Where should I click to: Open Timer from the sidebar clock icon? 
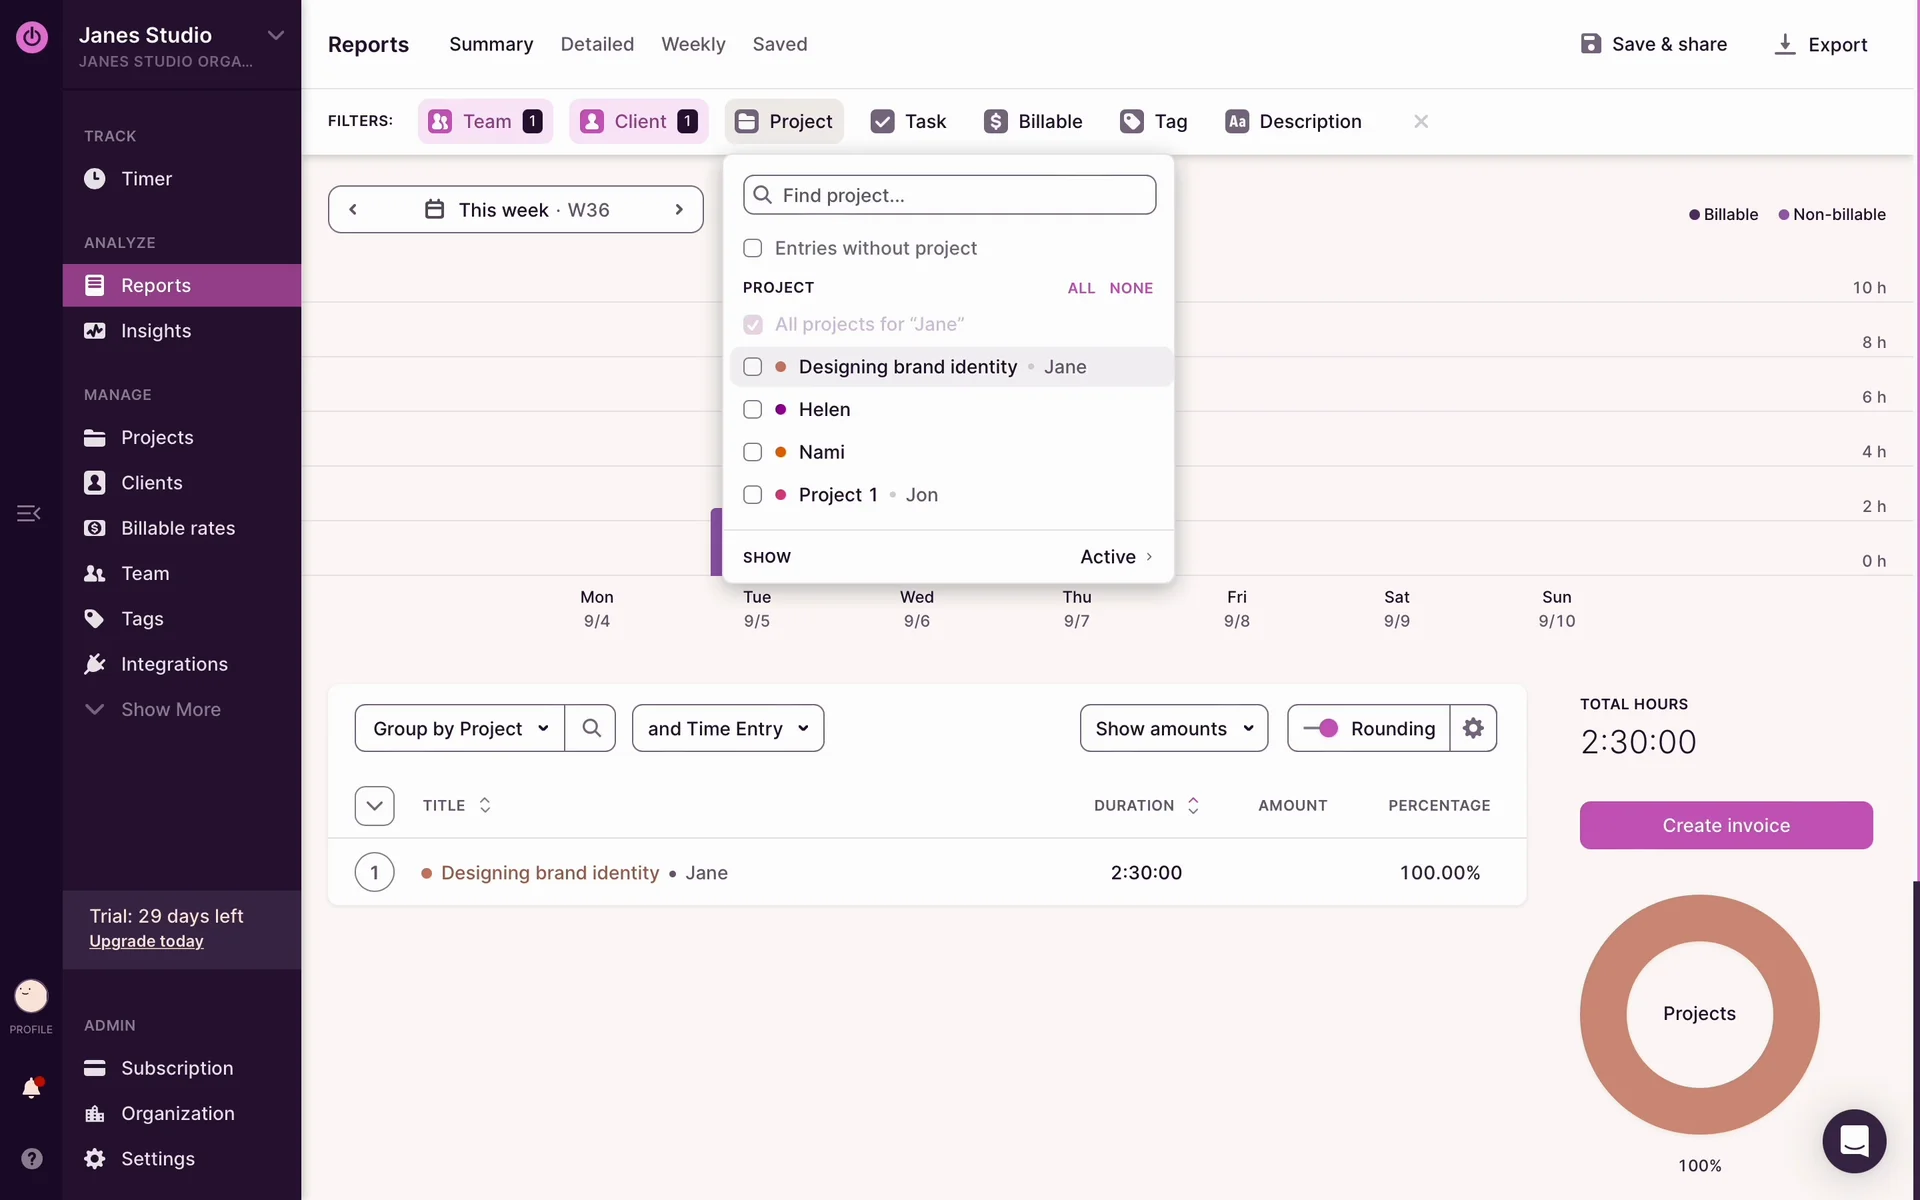(x=95, y=179)
